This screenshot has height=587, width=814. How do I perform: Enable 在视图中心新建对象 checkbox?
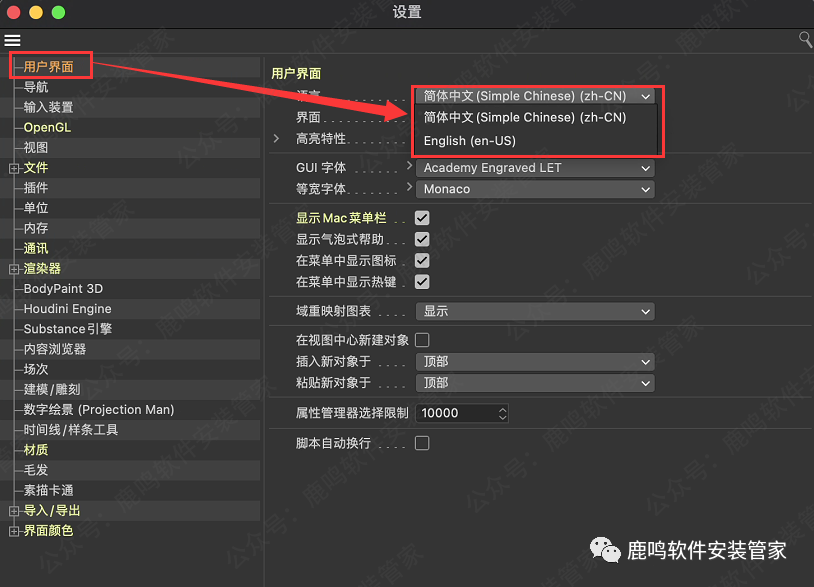[x=422, y=340]
